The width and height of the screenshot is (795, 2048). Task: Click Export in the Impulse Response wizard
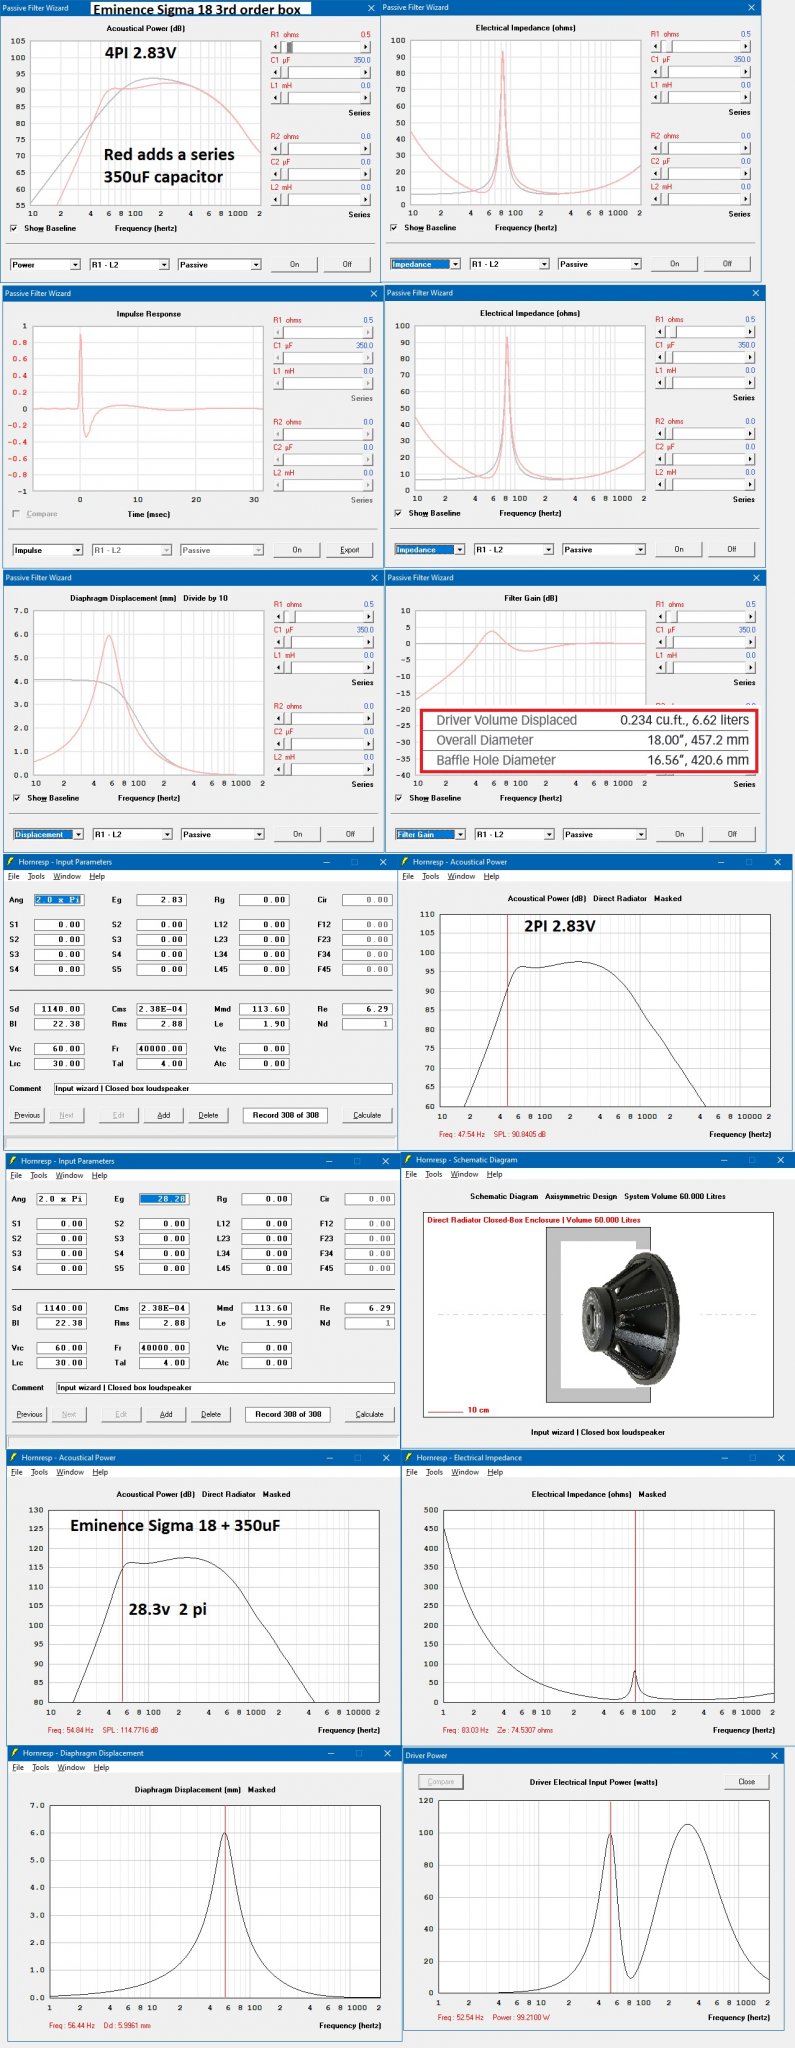349,550
